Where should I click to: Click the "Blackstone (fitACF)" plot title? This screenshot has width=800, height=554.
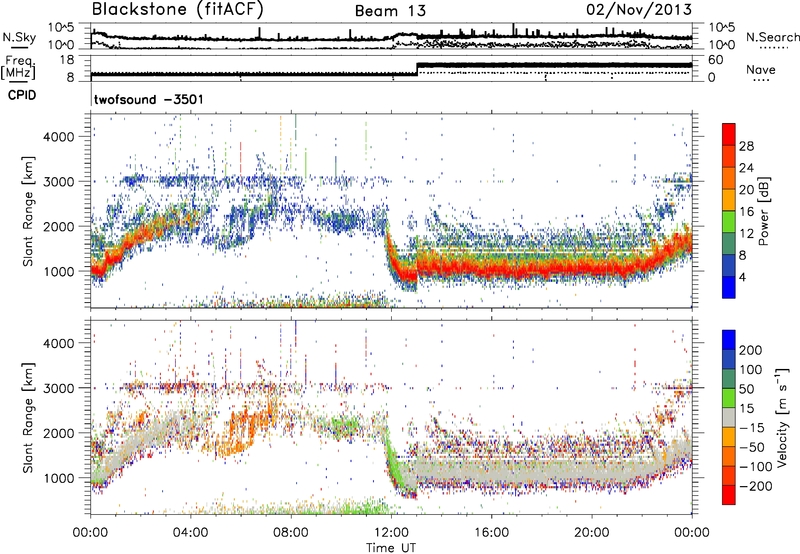coord(178,9)
